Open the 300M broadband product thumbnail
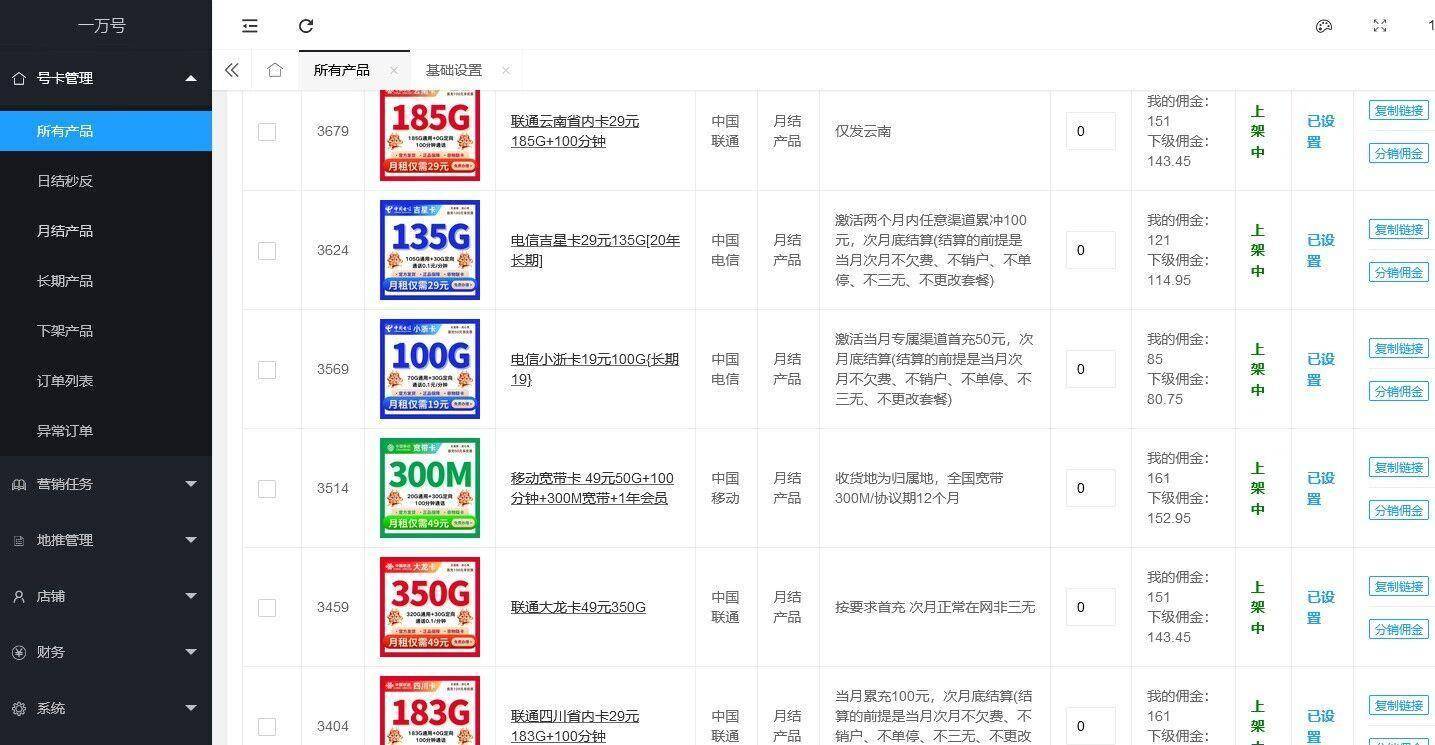1435x745 pixels. [430, 488]
